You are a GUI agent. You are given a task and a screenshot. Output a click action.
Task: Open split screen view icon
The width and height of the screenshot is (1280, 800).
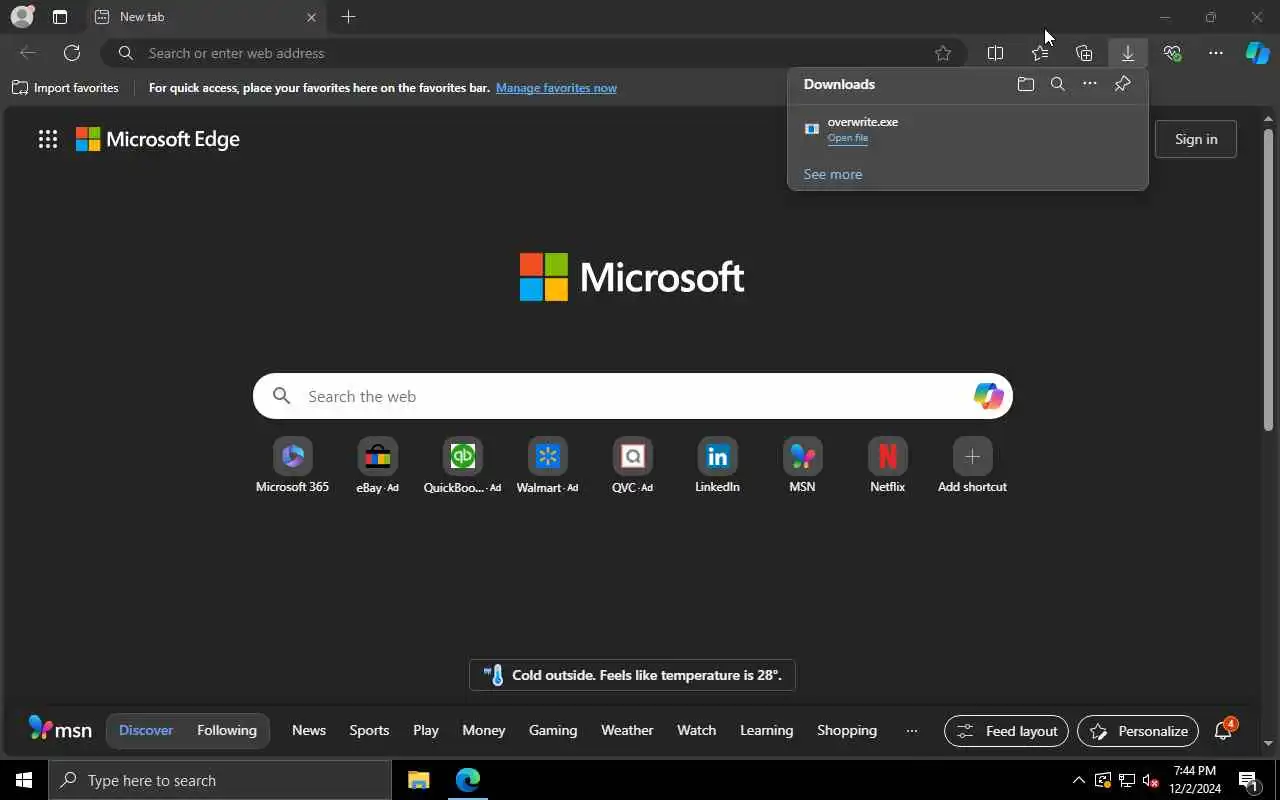coord(995,53)
